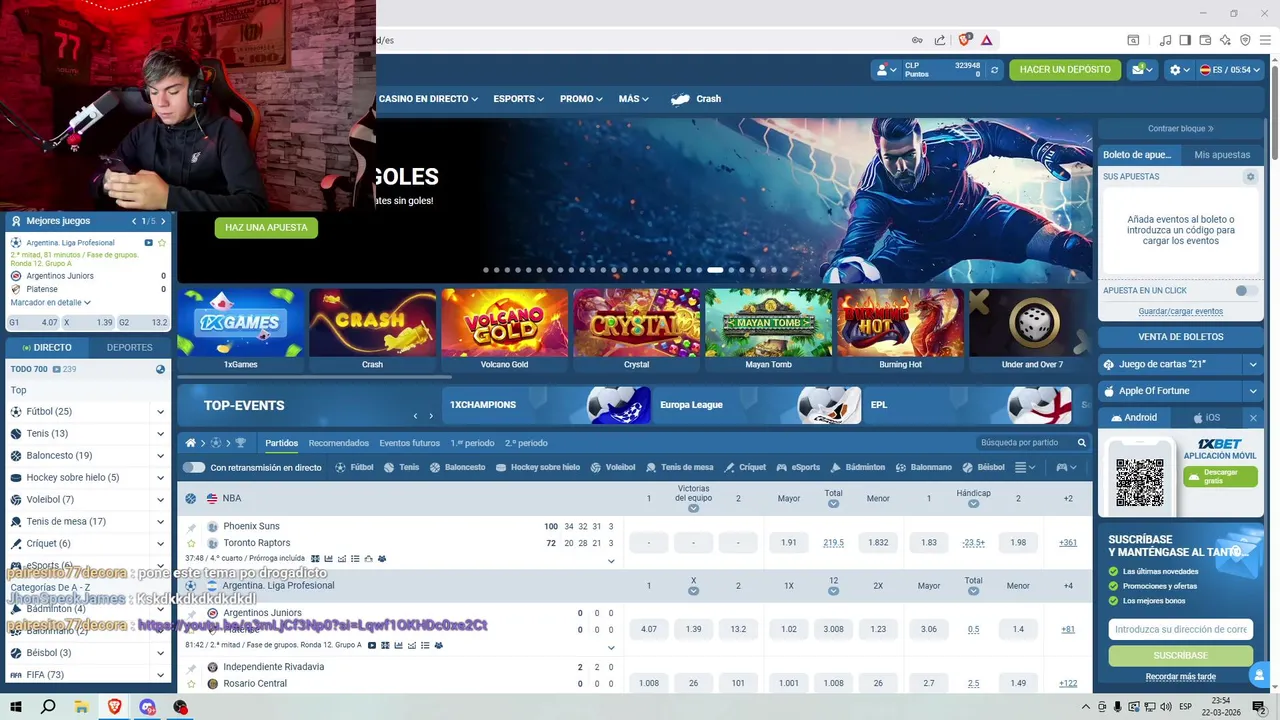
Task: Click the video stream icon in Mejores juegos
Action: click(x=149, y=243)
